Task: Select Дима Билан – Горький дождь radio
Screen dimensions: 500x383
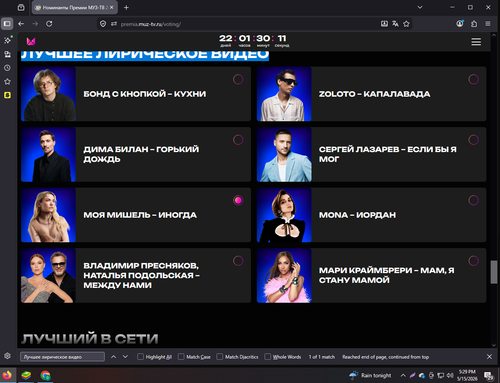Action: 238,140
